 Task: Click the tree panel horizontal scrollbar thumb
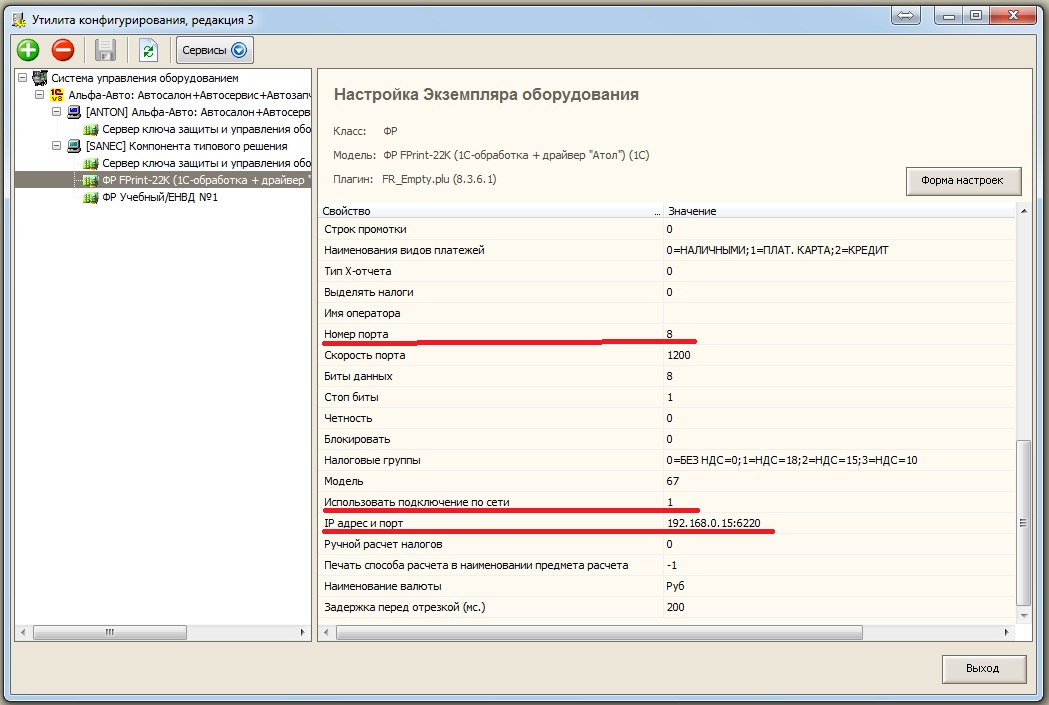(110, 632)
